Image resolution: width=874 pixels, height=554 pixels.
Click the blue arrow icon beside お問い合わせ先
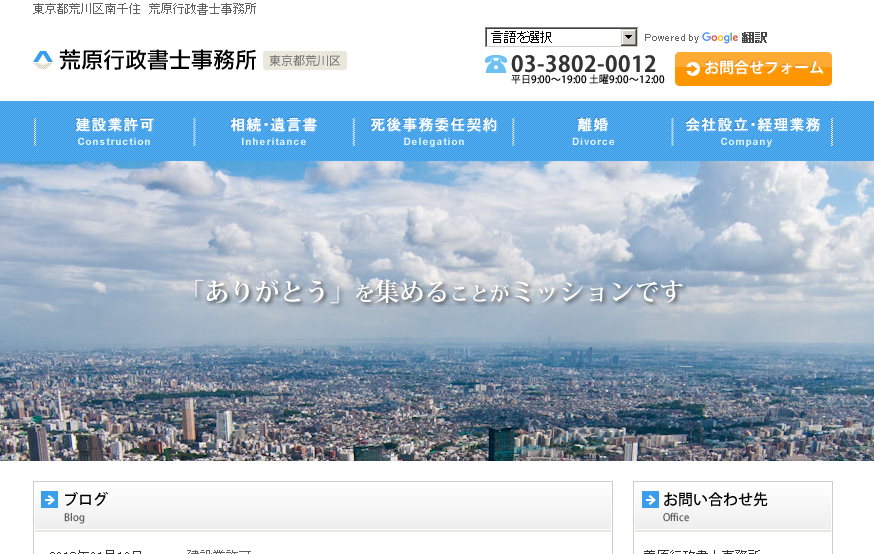[x=650, y=500]
